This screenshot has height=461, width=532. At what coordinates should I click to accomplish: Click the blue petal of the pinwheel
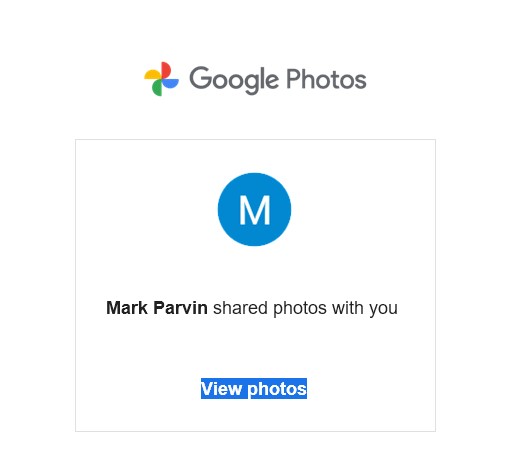(170, 83)
